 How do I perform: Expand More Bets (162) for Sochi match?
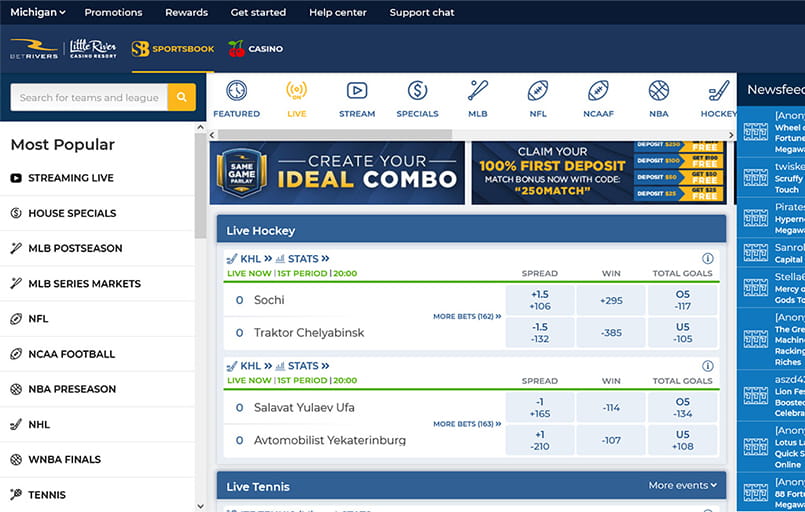point(467,316)
